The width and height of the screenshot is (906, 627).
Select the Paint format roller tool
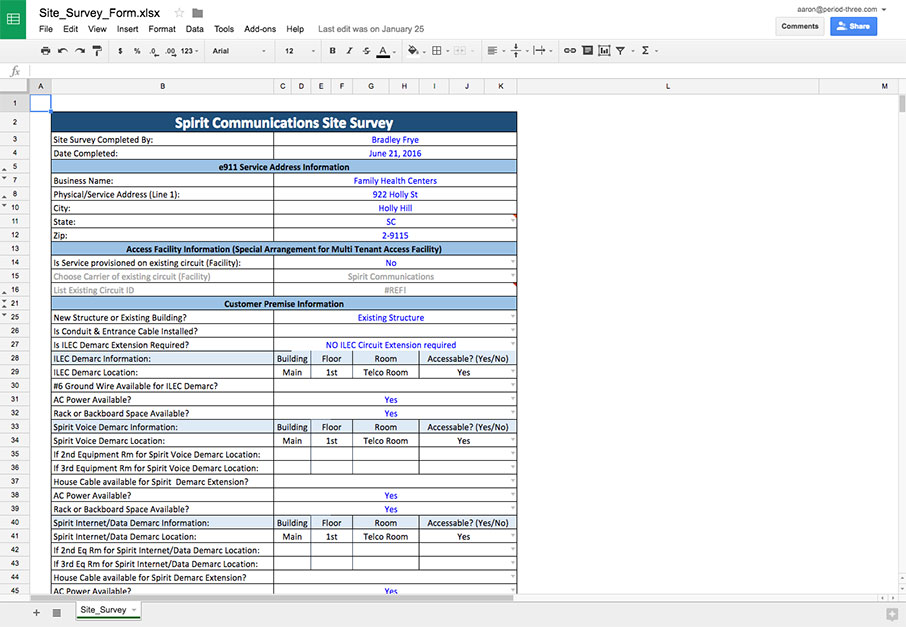(x=97, y=51)
